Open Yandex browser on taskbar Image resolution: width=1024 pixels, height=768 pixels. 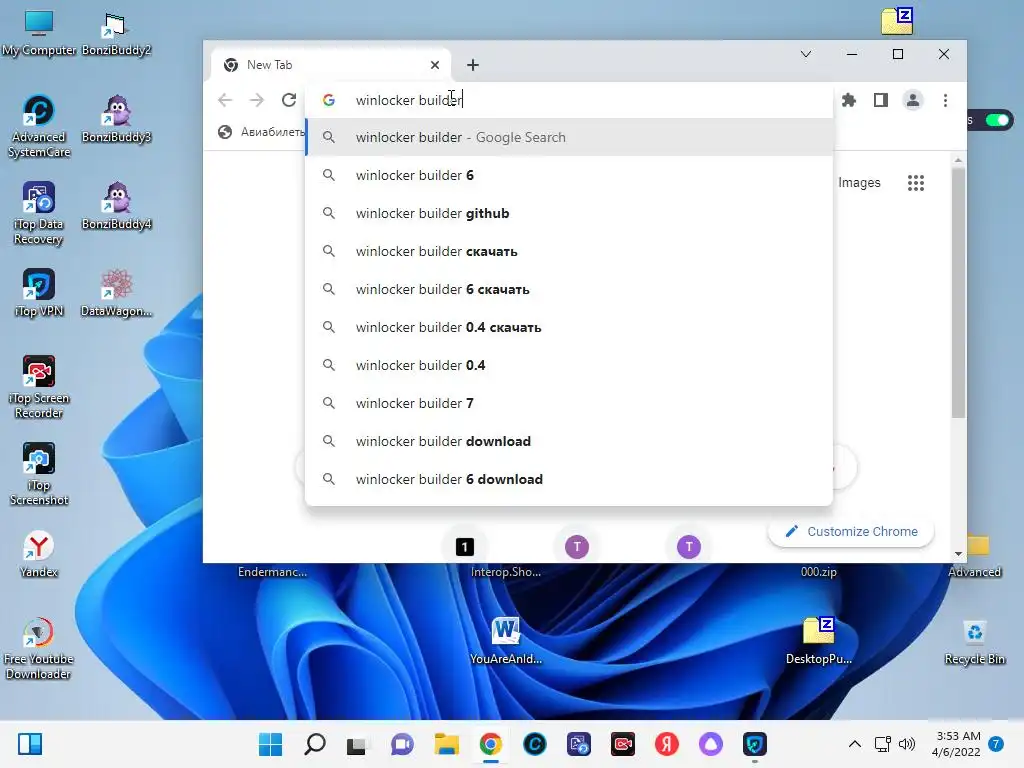[666, 744]
